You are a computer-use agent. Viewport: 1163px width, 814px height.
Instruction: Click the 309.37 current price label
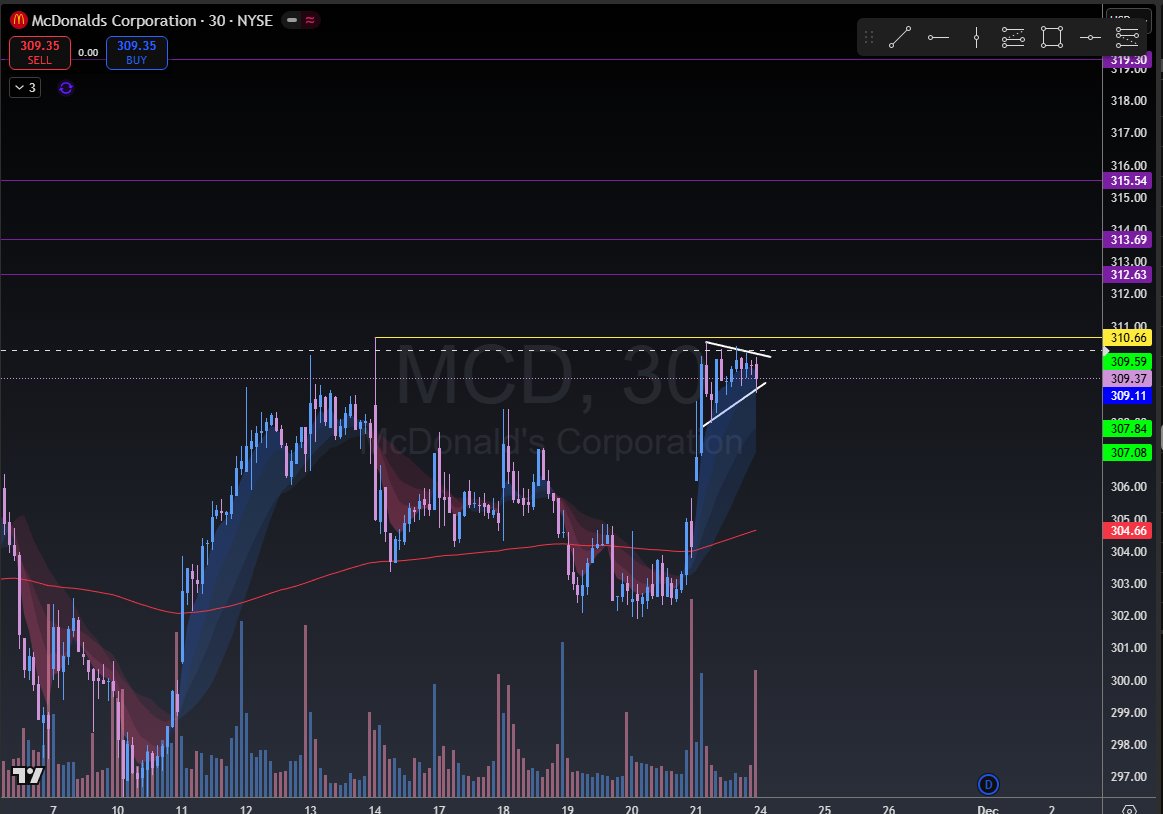click(1128, 378)
